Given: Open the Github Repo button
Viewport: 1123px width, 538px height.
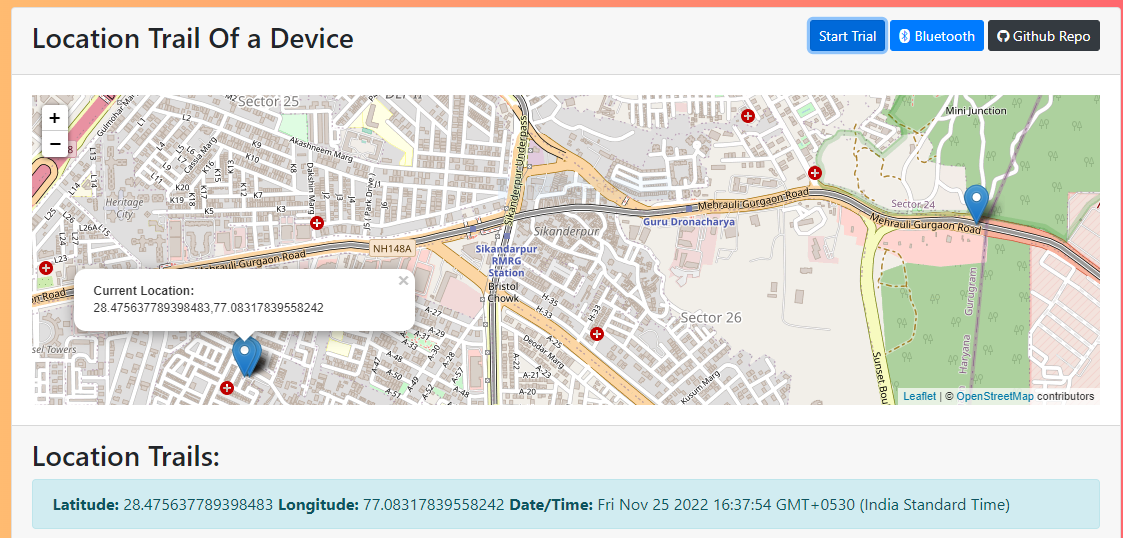Looking at the screenshot, I should click(1043, 36).
